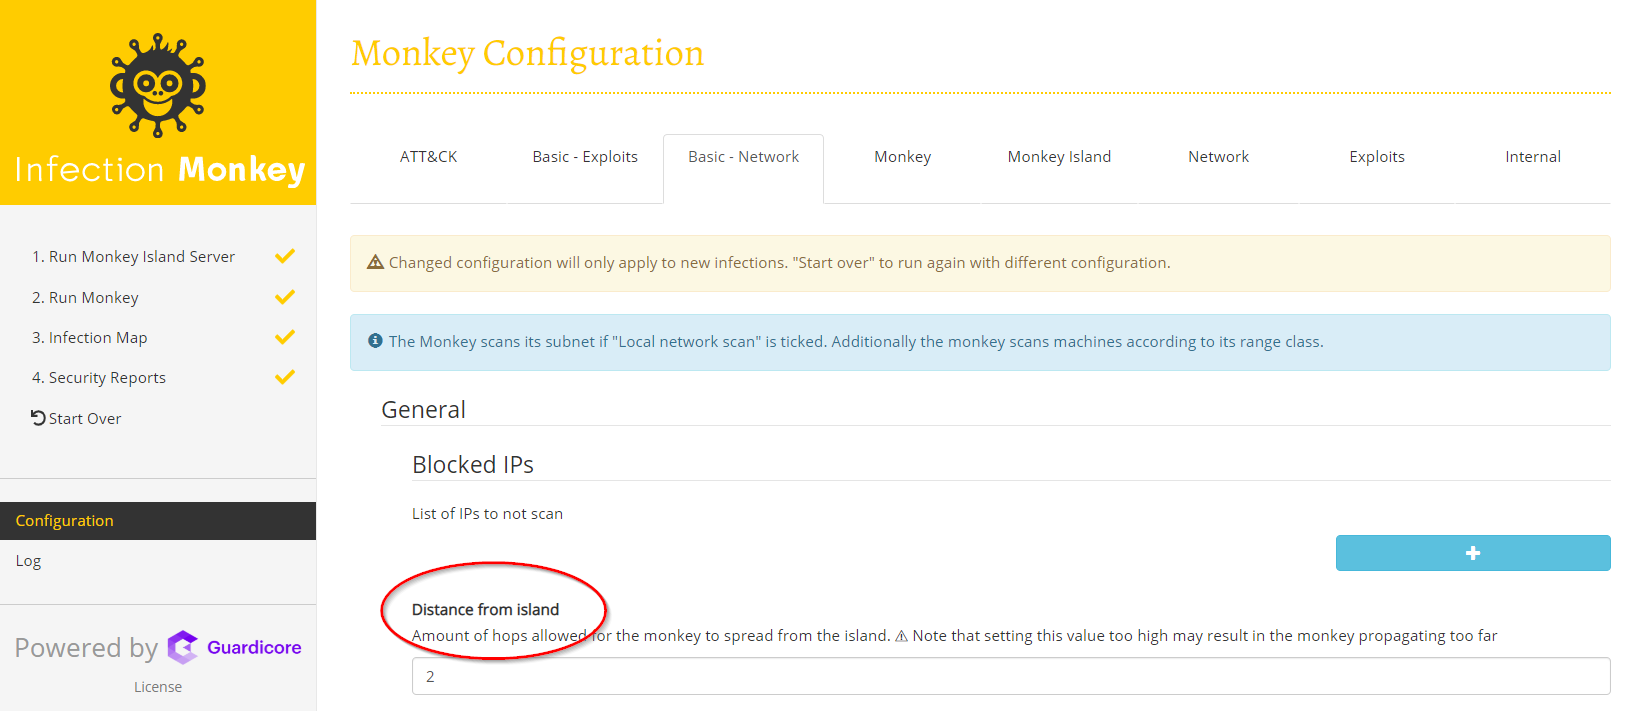Click the warning triangle in yellow alert
Screen dimensions: 1632x711
click(x=376, y=262)
